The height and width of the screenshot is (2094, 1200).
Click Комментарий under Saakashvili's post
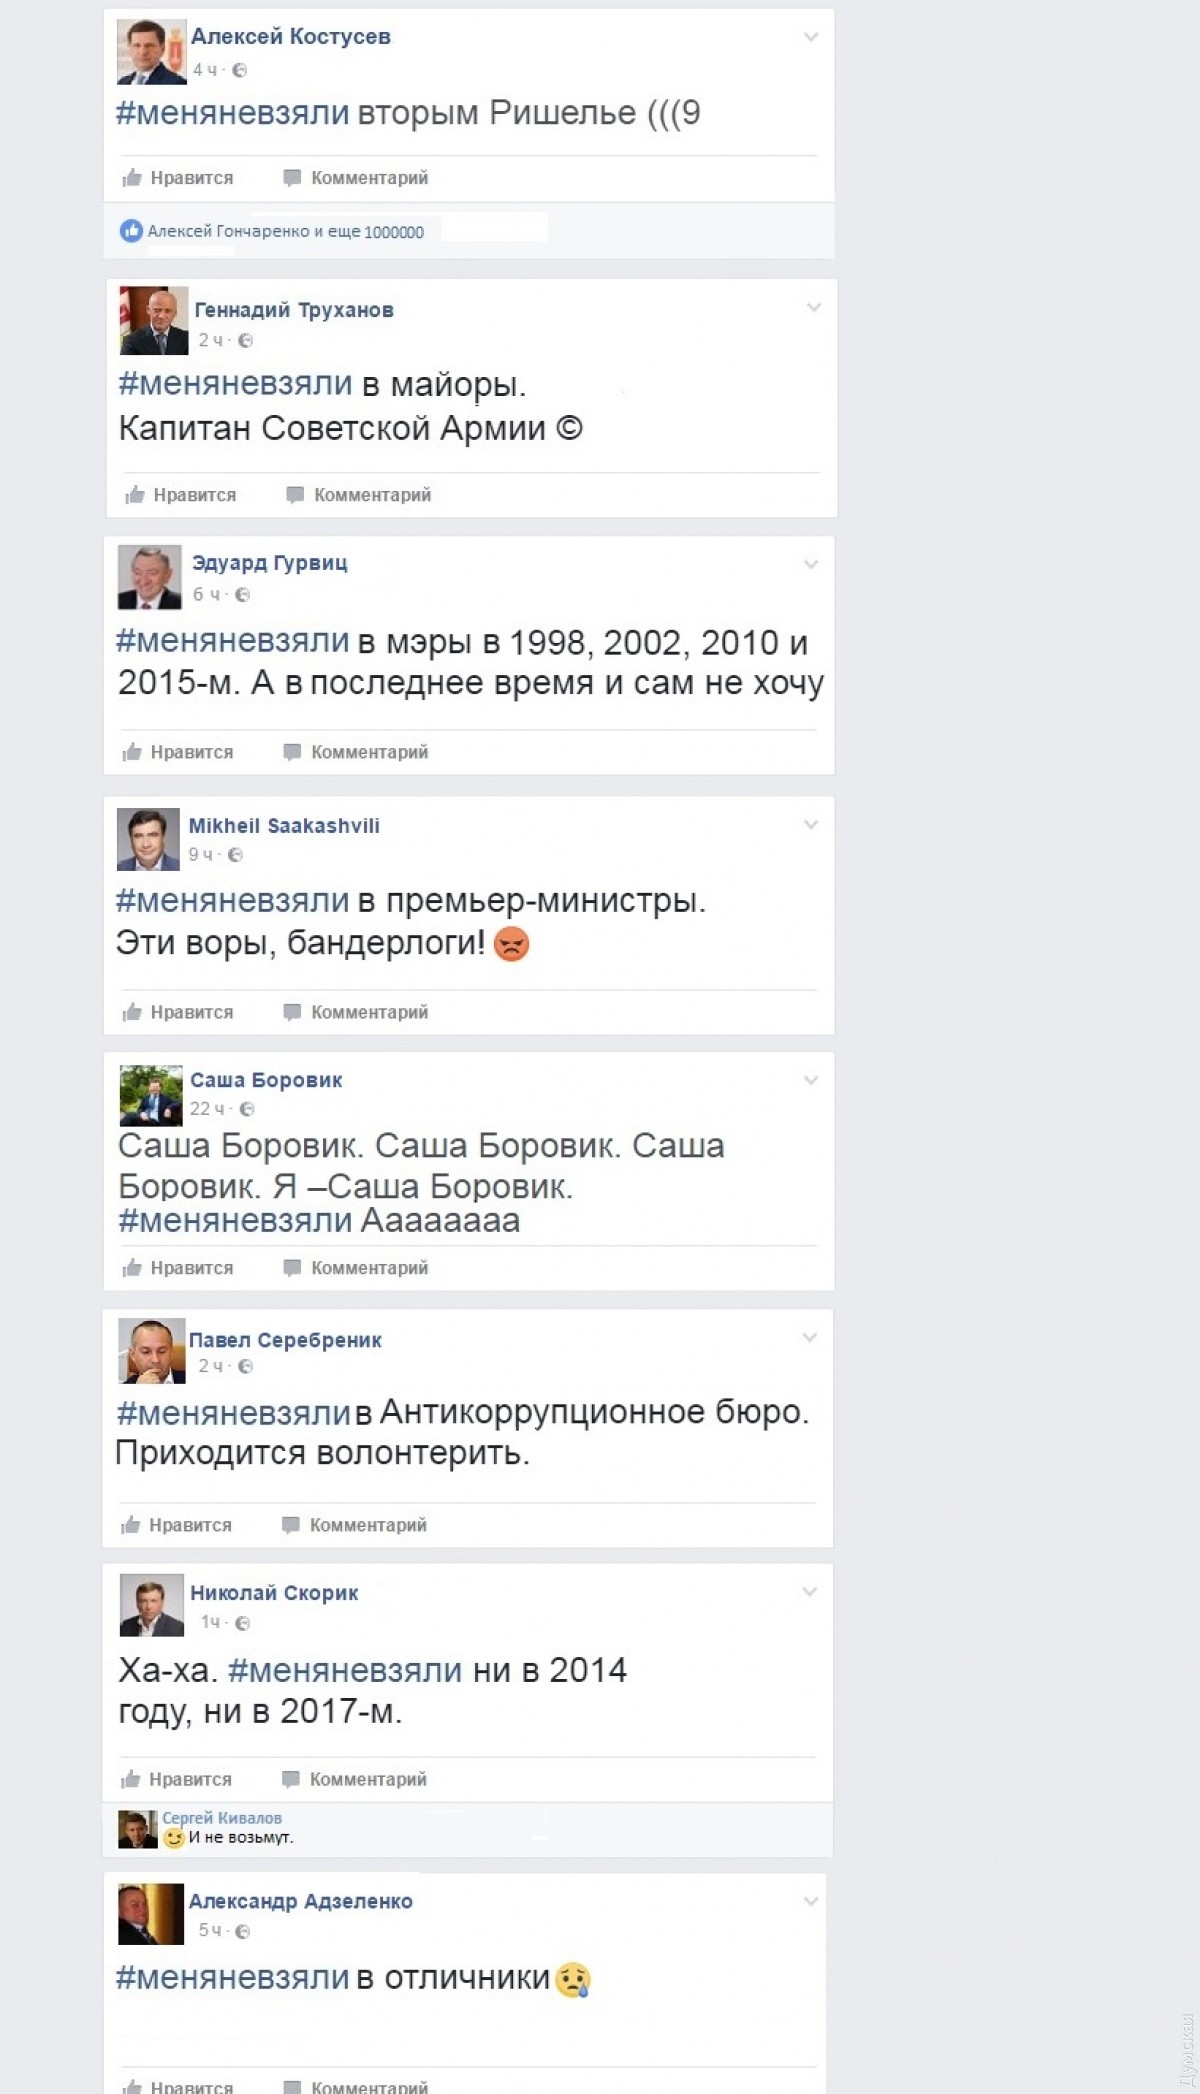point(355,1012)
